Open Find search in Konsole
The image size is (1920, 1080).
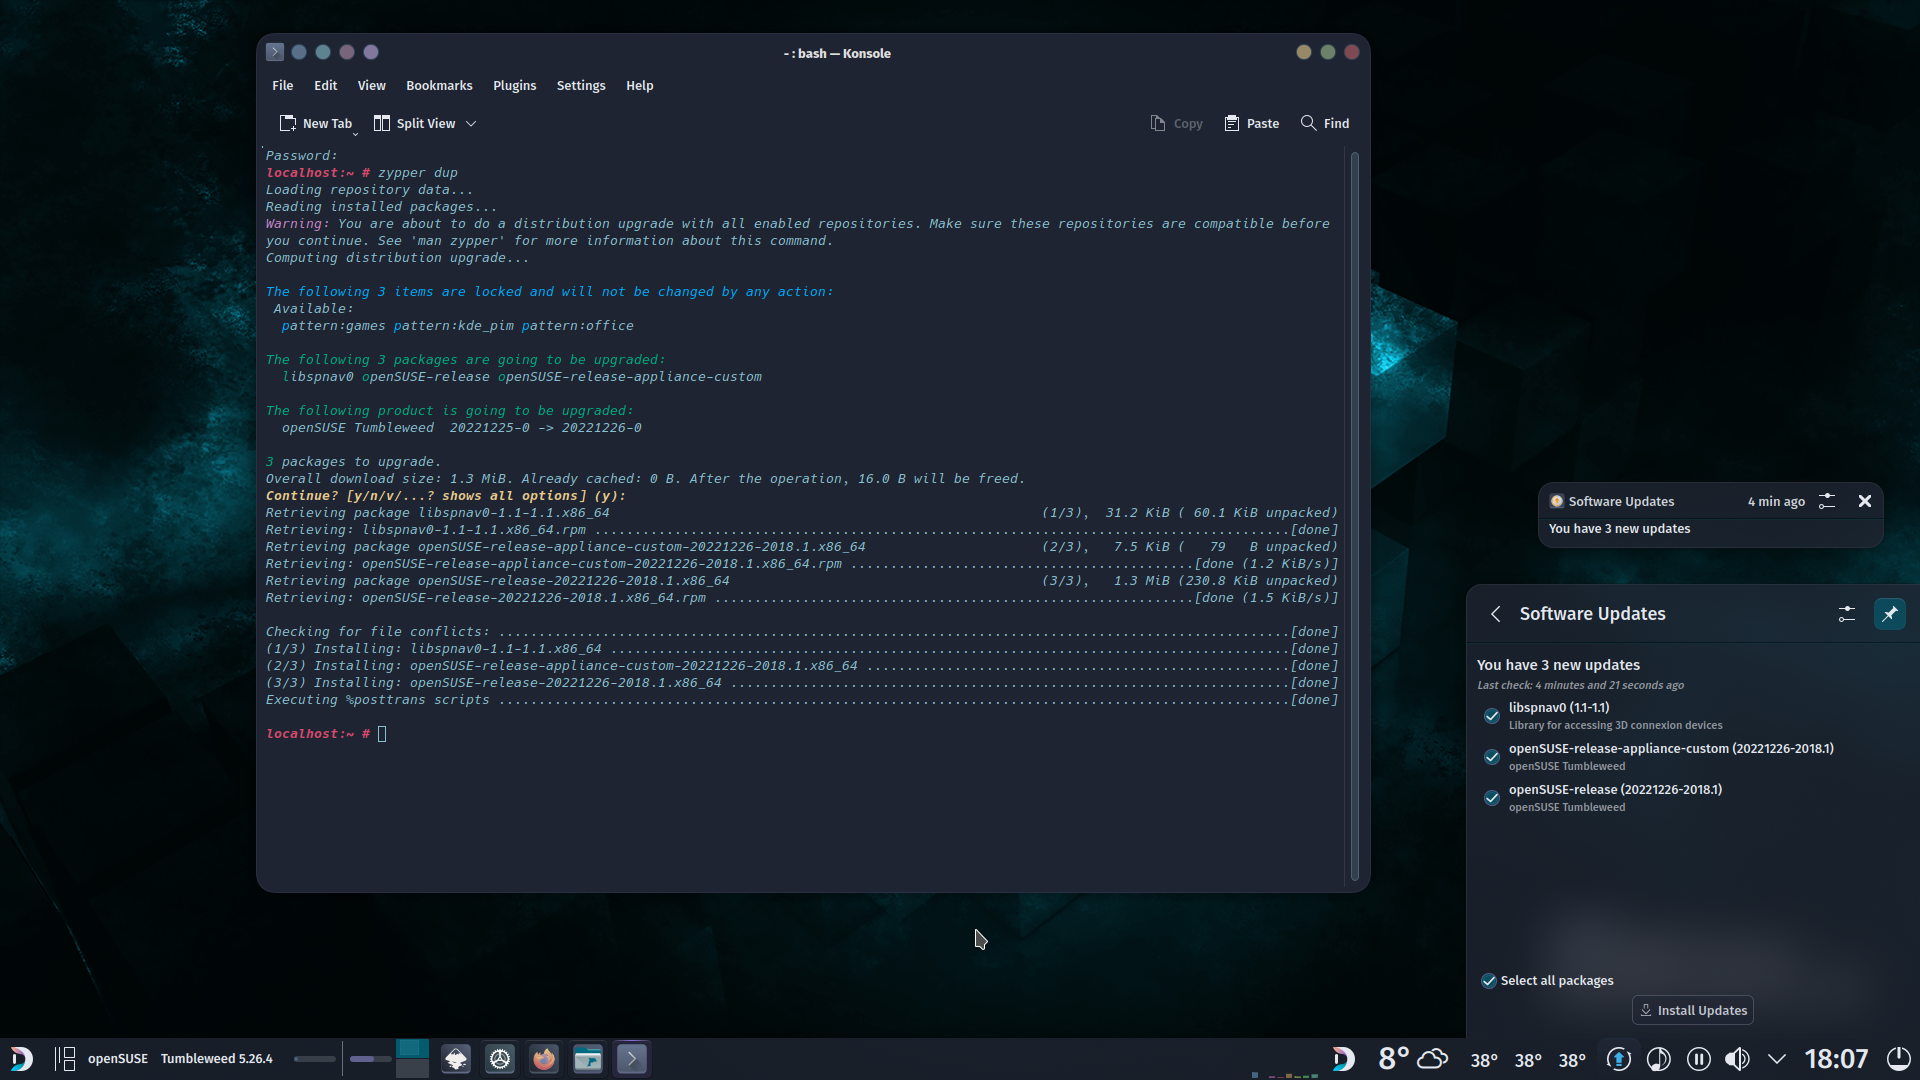1325,123
